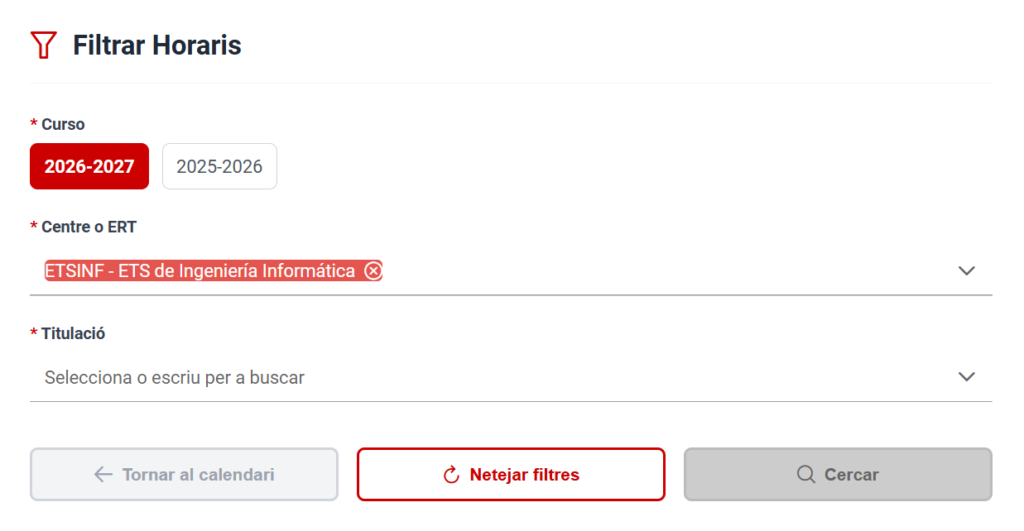Remove the ETSINF selection with the x icon

373,270
